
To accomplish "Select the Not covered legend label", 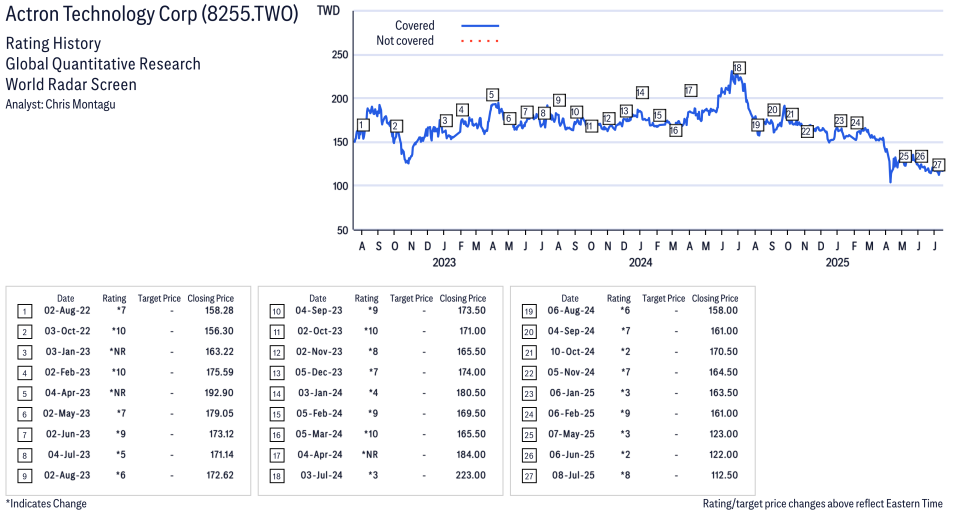I will coord(405,41).
